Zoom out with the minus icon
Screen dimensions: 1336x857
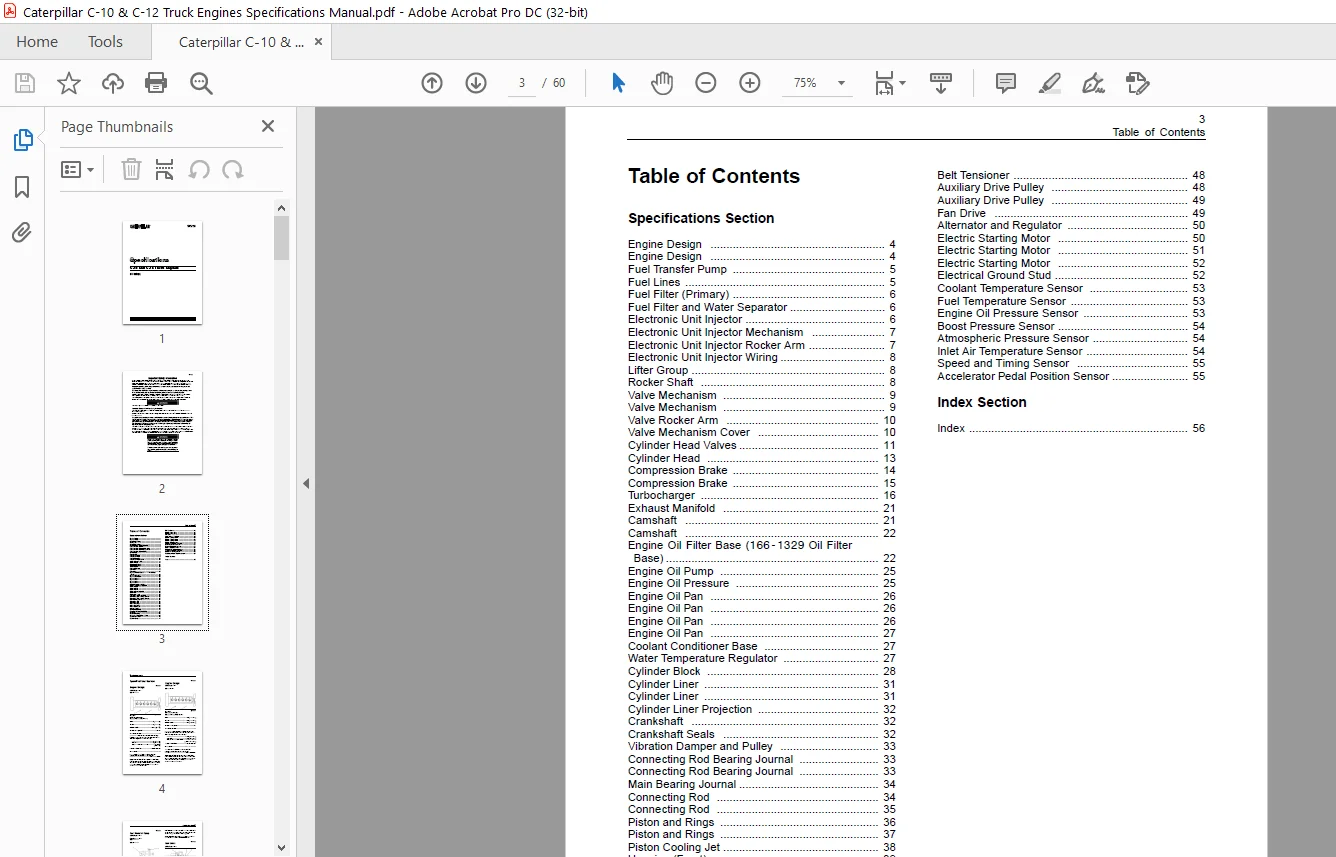point(706,83)
